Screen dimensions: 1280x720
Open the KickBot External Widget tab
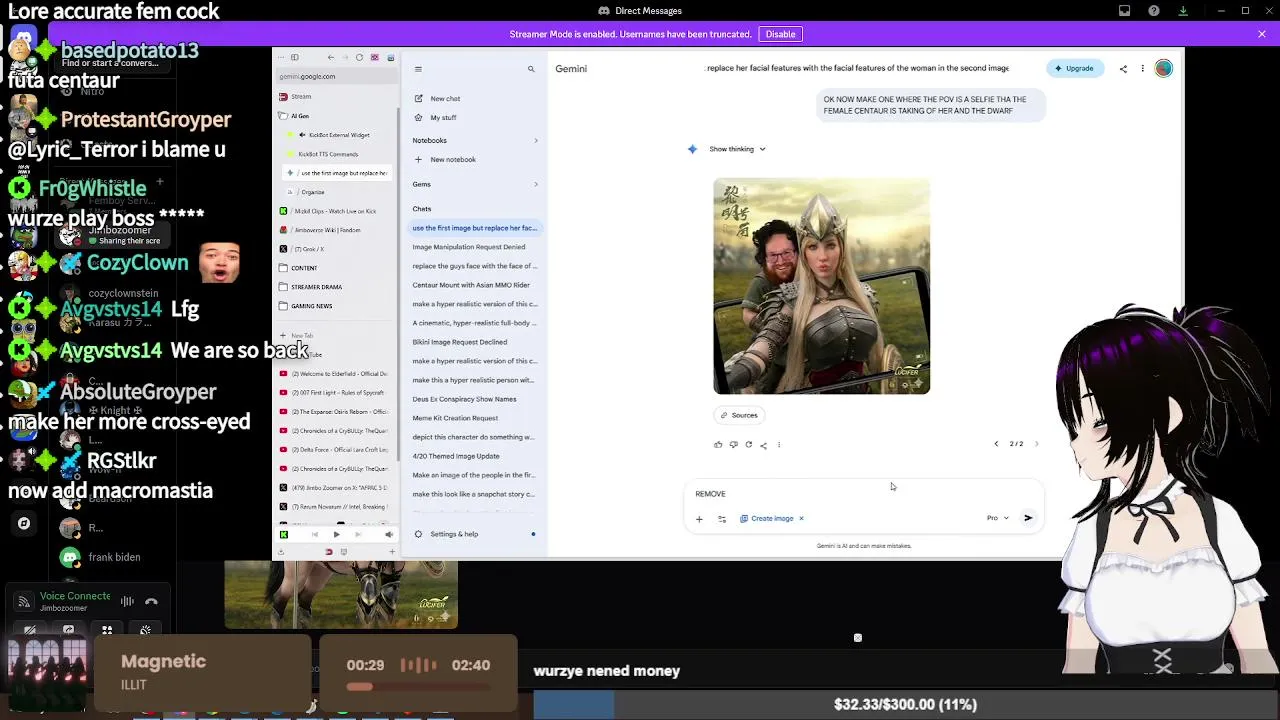tap(339, 135)
